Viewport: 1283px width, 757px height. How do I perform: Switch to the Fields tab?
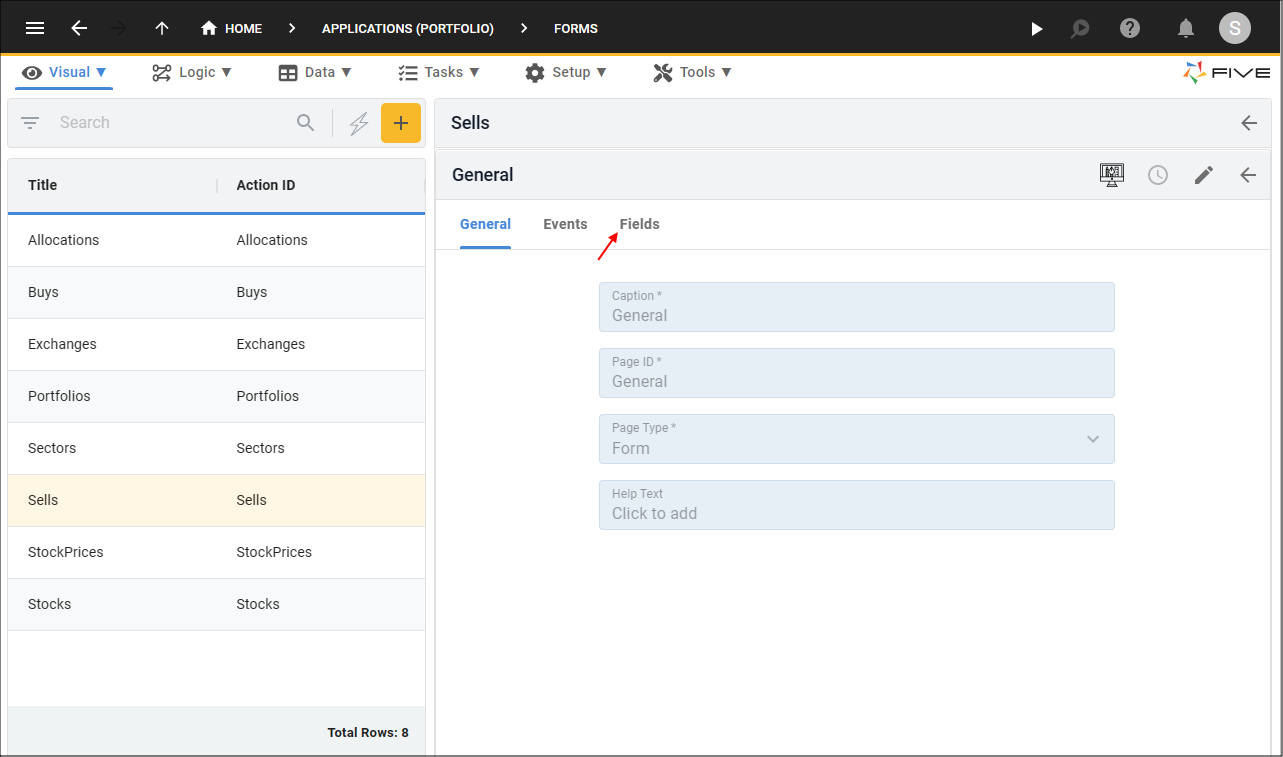(x=640, y=224)
